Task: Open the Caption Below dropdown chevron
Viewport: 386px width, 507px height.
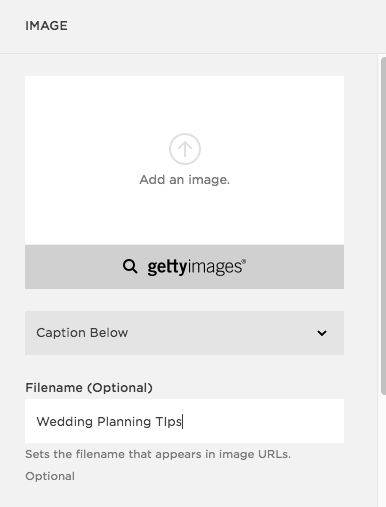Action: pos(322,333)
